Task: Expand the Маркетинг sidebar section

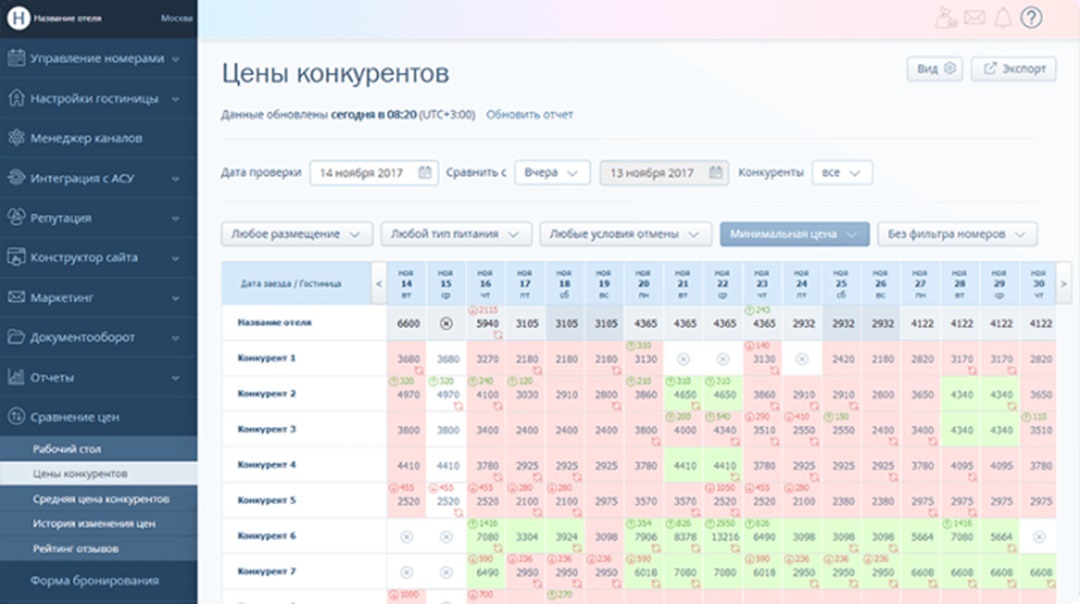Action: [99, 297]
